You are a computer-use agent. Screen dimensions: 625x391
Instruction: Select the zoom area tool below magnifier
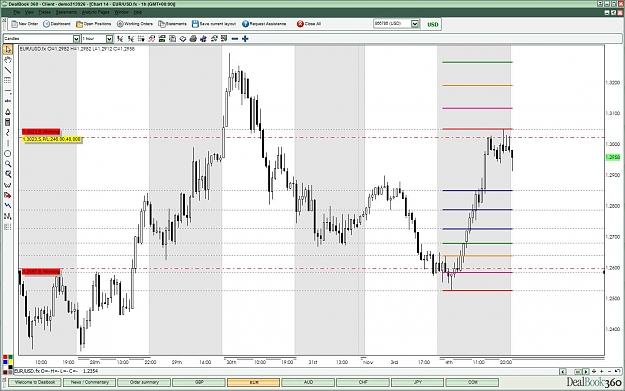[x=8, y=174]
